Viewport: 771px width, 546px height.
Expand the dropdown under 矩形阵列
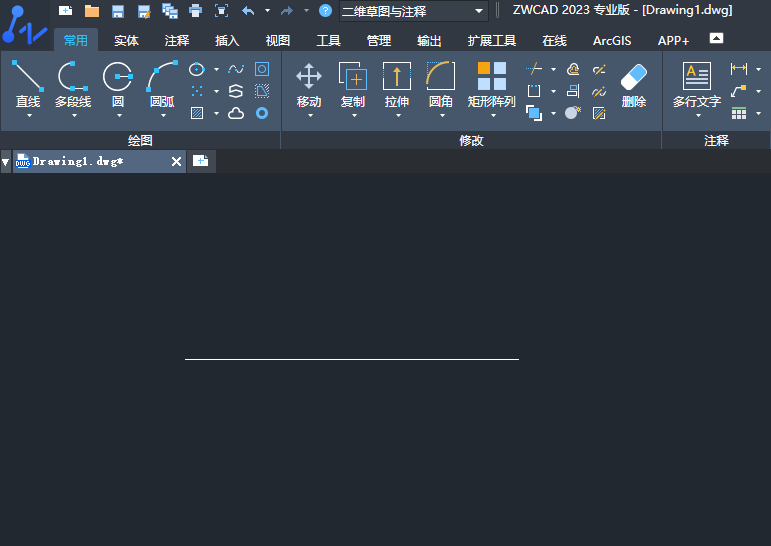tap(493, 116)
